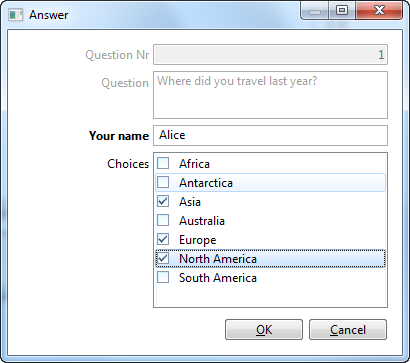Uncheck the North America checkbox
The height and width of the screenshot is (363, 410).
pyautogui.click(x=163, y=258)
